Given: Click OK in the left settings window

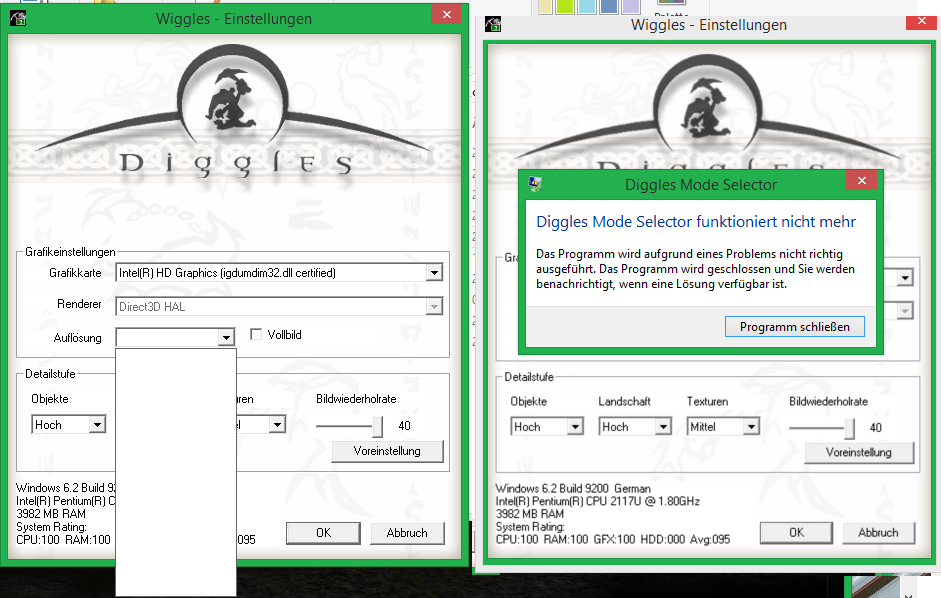Looking at the screenshot, I should (323, 533).
